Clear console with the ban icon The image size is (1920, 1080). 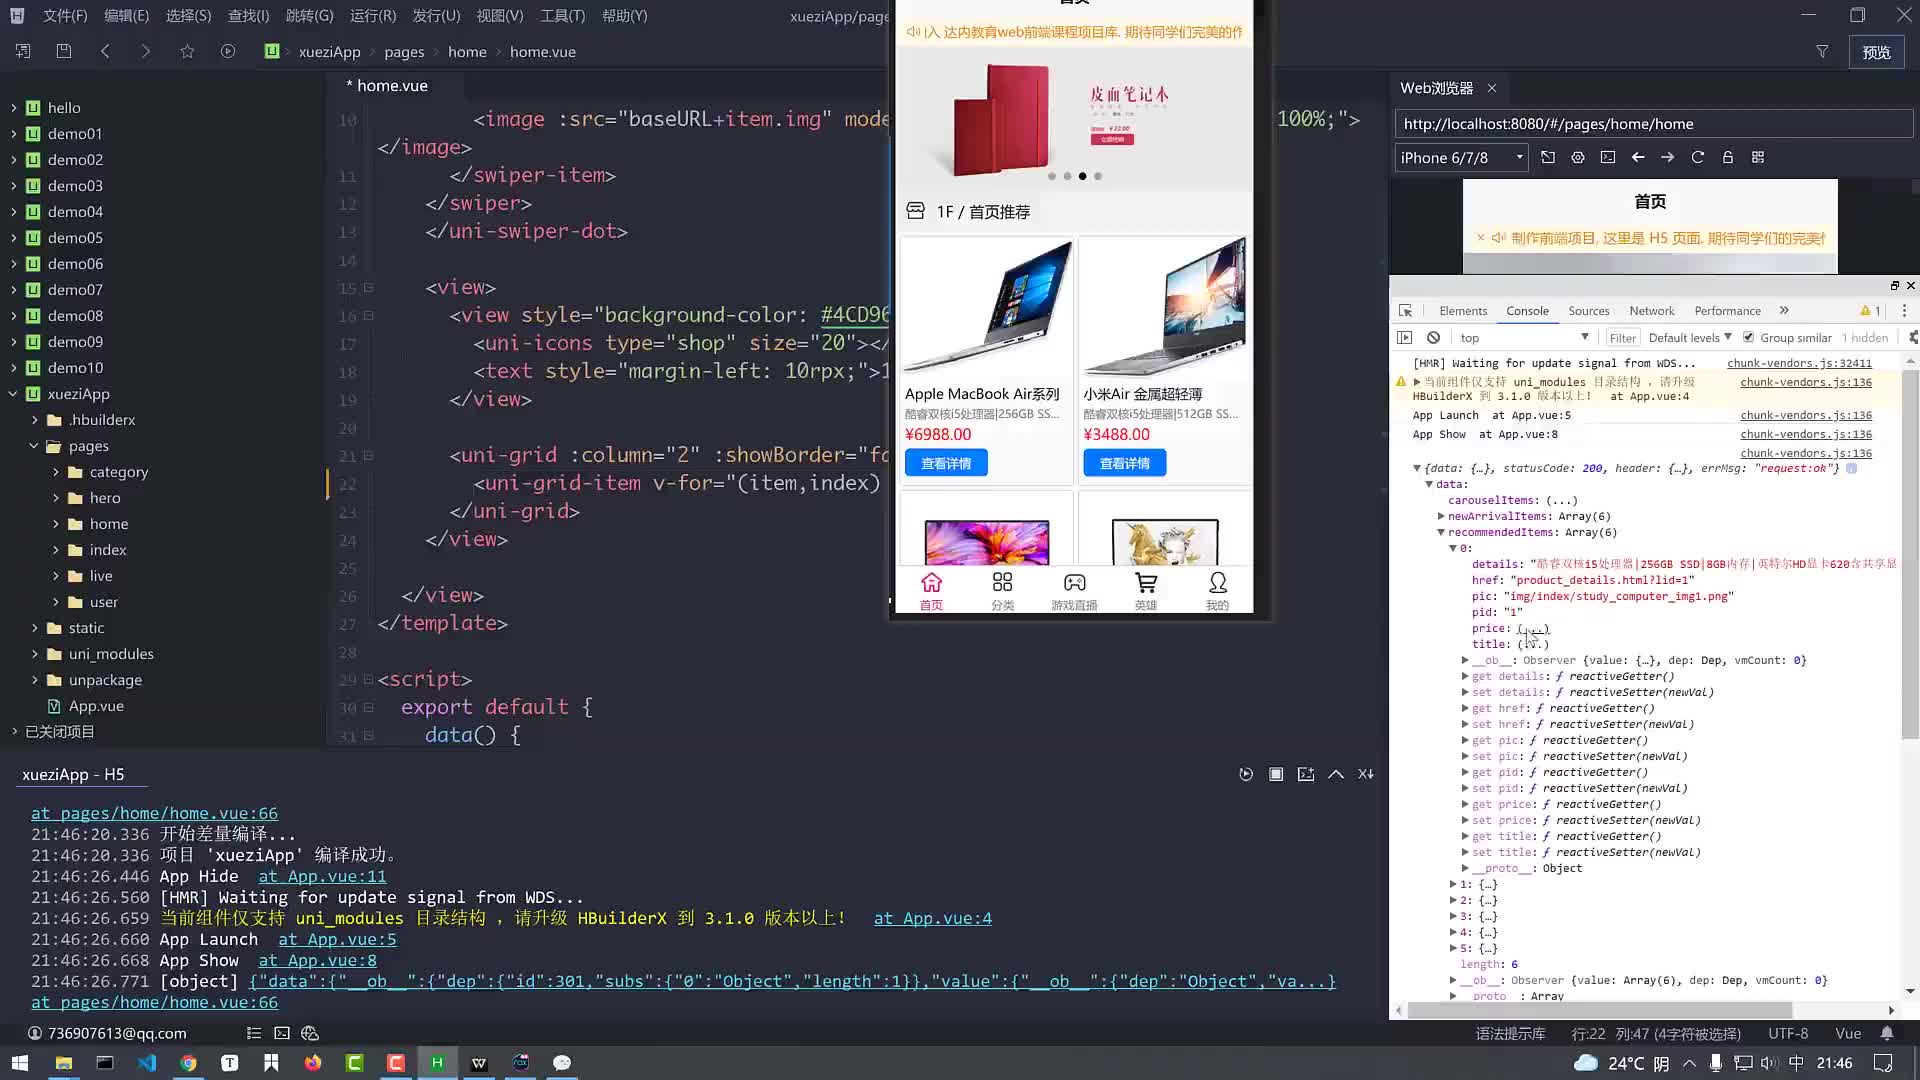pyautogui.click(x=1433, y=337)
